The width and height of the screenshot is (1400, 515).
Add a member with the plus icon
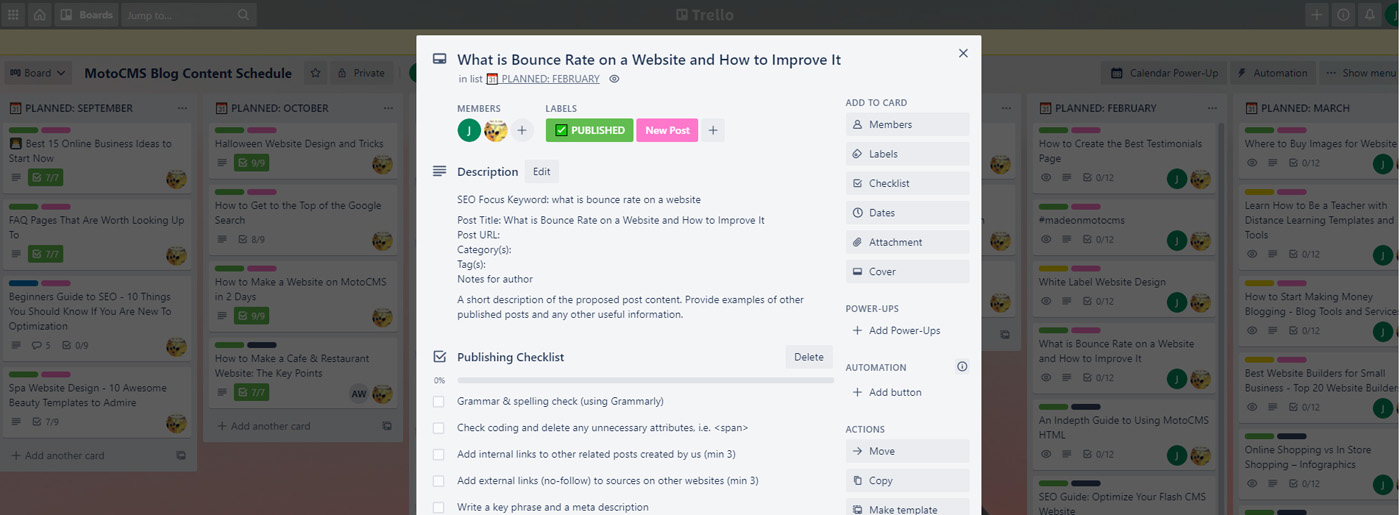click(522, 130)
